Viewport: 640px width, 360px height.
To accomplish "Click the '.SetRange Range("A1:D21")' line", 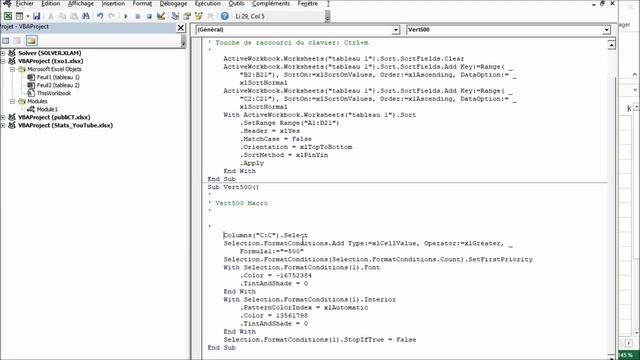I will pos(289,123).
